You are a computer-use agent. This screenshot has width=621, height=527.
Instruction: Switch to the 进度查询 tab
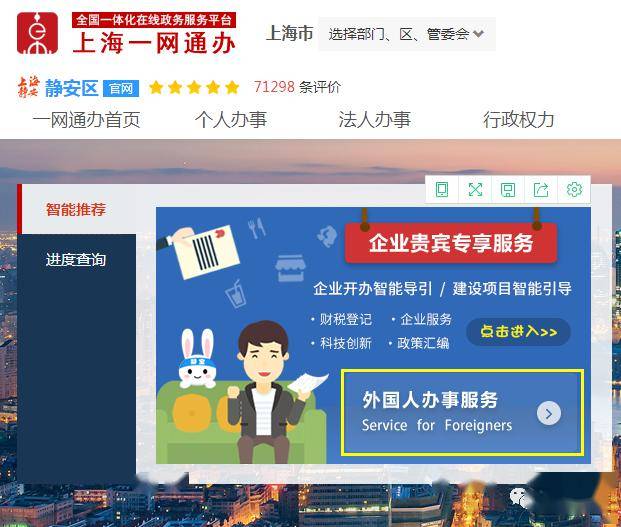[x=76, y=260]
